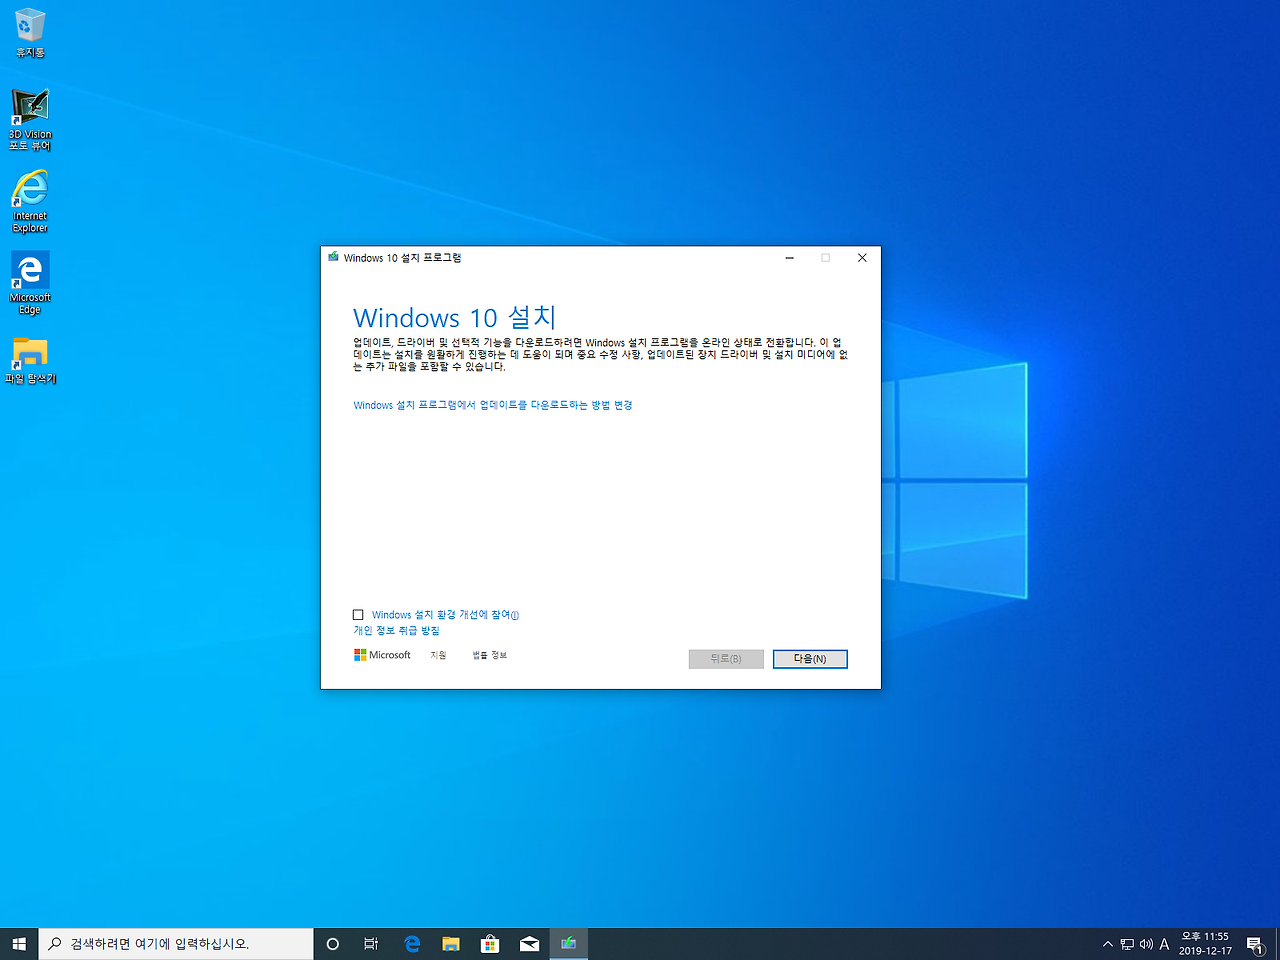The height and width of the screenshot is (960, 1280).
Task: Click the 다음(N) button
Action: pos(810,659)
